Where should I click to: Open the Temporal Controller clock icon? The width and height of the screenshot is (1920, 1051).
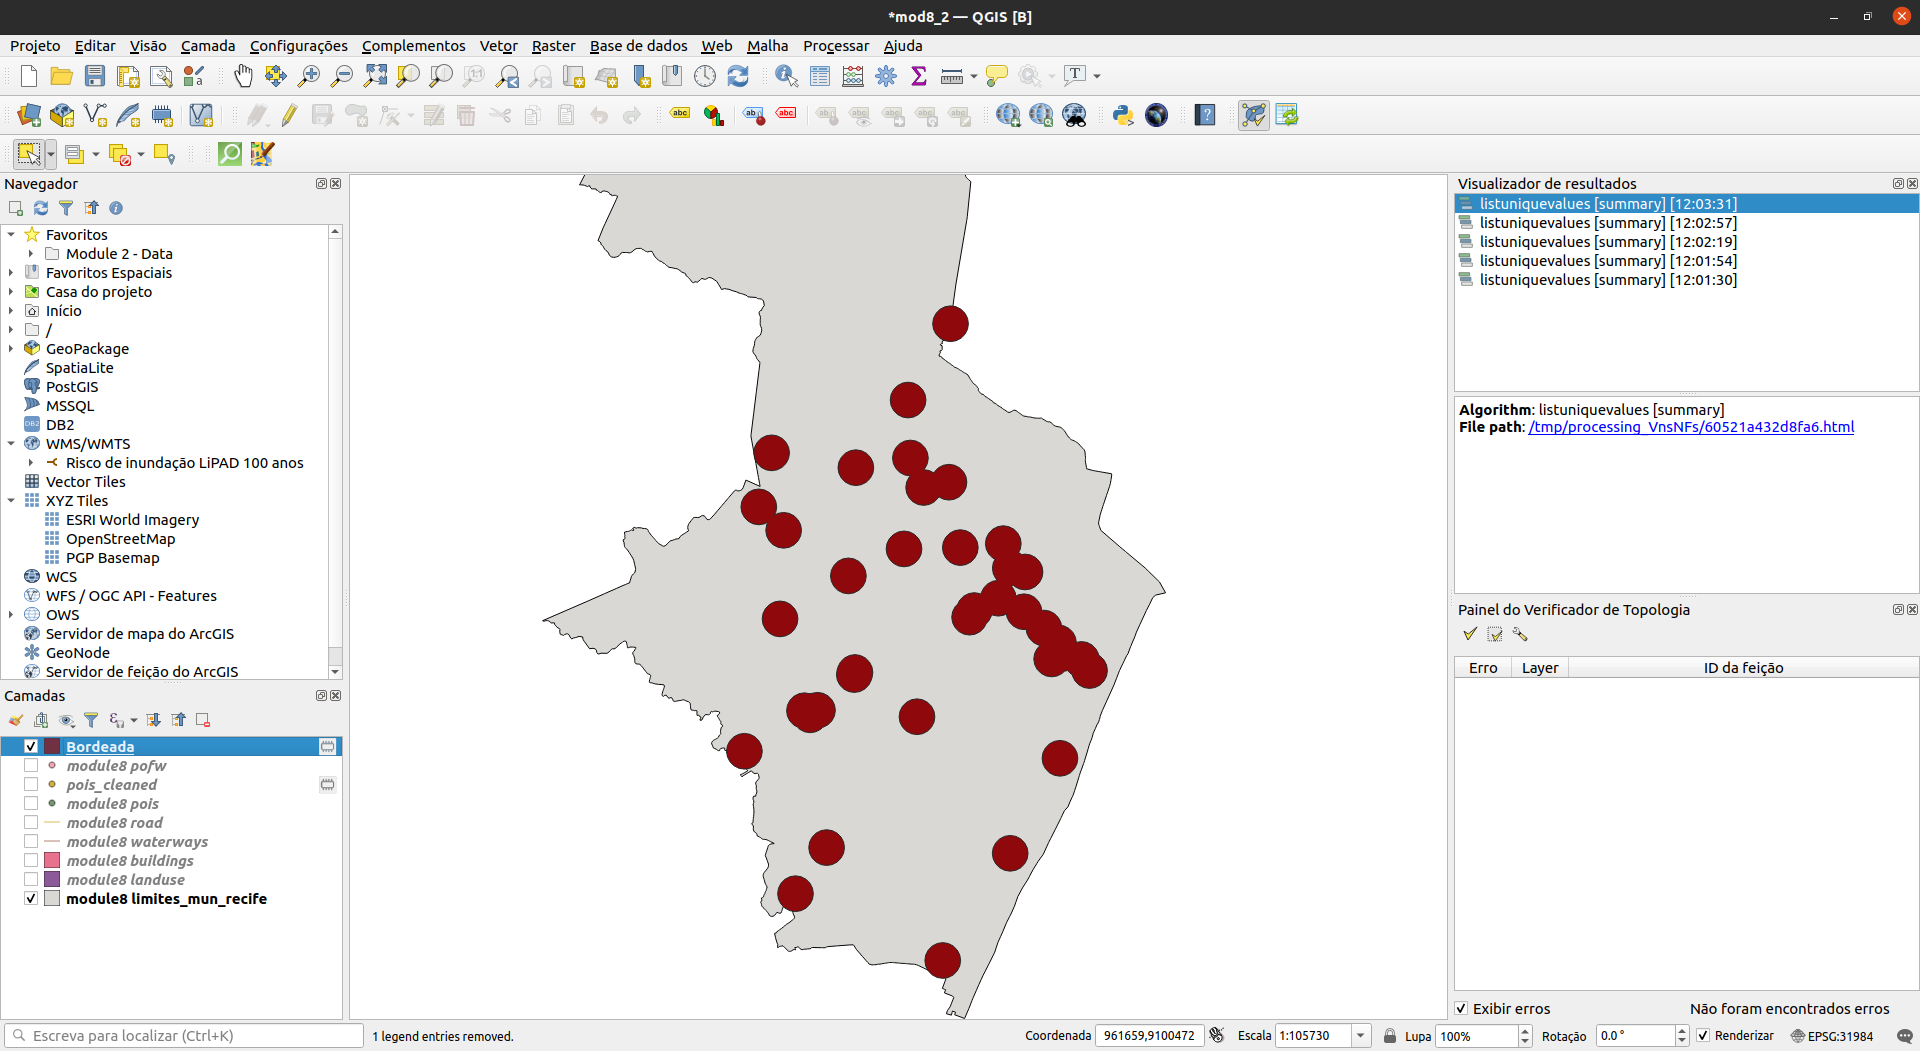click(x=705, y=76)
